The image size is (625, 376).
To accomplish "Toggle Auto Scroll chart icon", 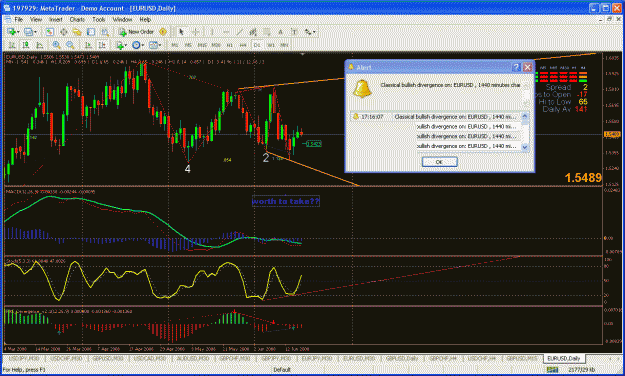I will [88, 45].
